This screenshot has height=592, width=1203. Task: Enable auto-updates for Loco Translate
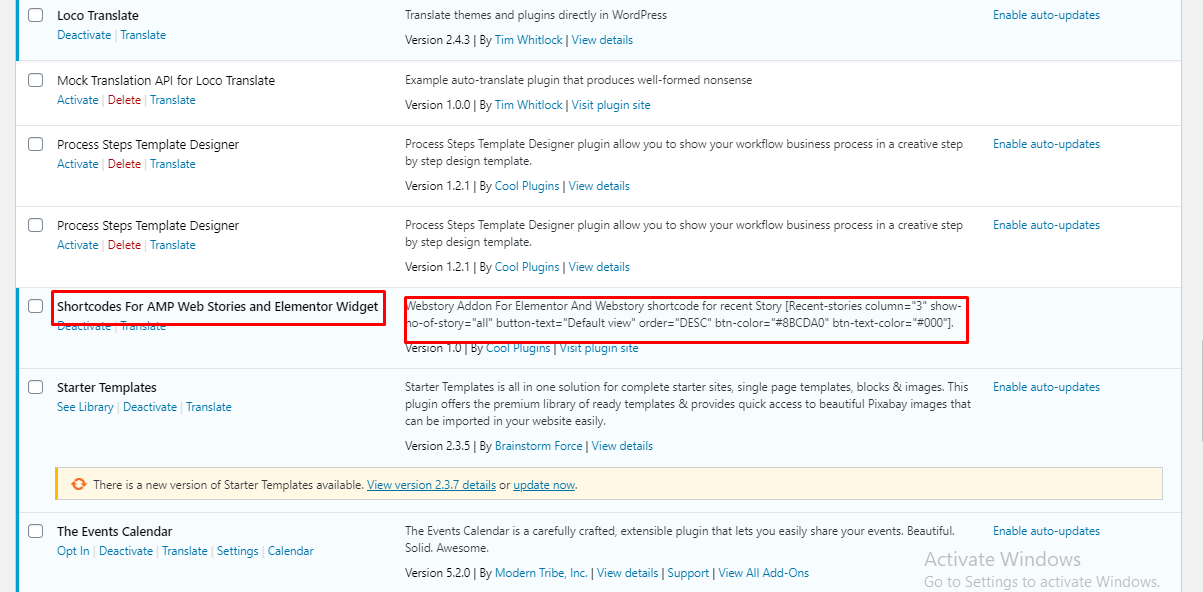pyautogui.click(x=1046, y=15)
